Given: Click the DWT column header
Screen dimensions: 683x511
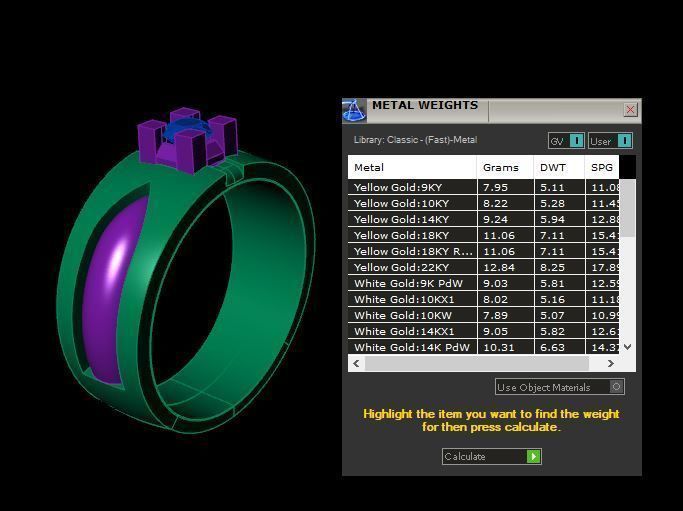Looking at the screenshot, I should 559,167.
